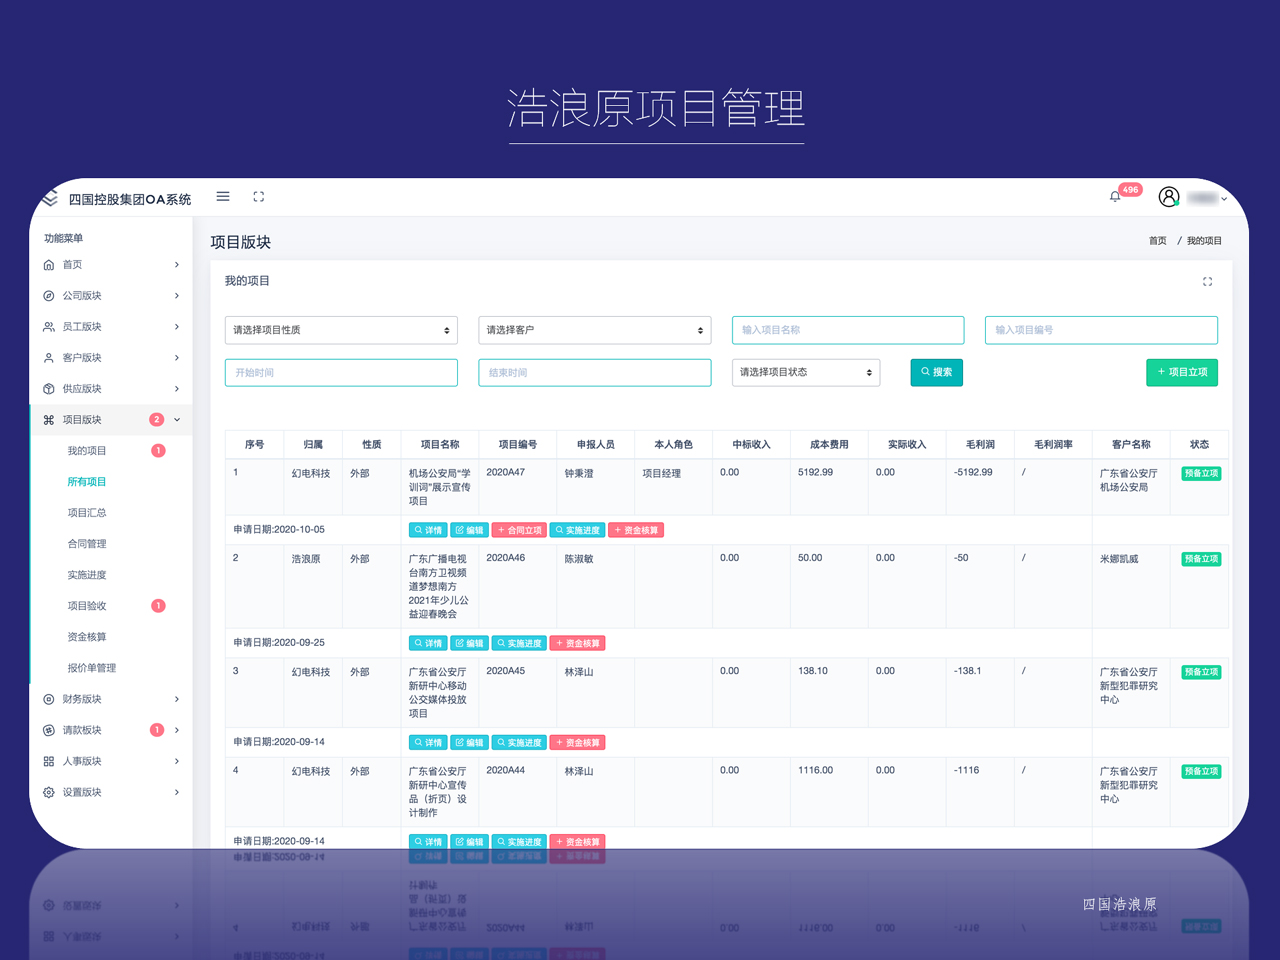1280x960 pixels.
Task: Click the 设置版块 gear icon
Action: [x=49, y=792]
